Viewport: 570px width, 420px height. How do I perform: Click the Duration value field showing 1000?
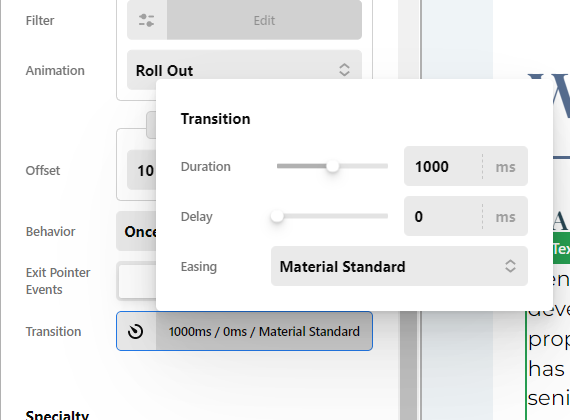[x=443, y=166]
